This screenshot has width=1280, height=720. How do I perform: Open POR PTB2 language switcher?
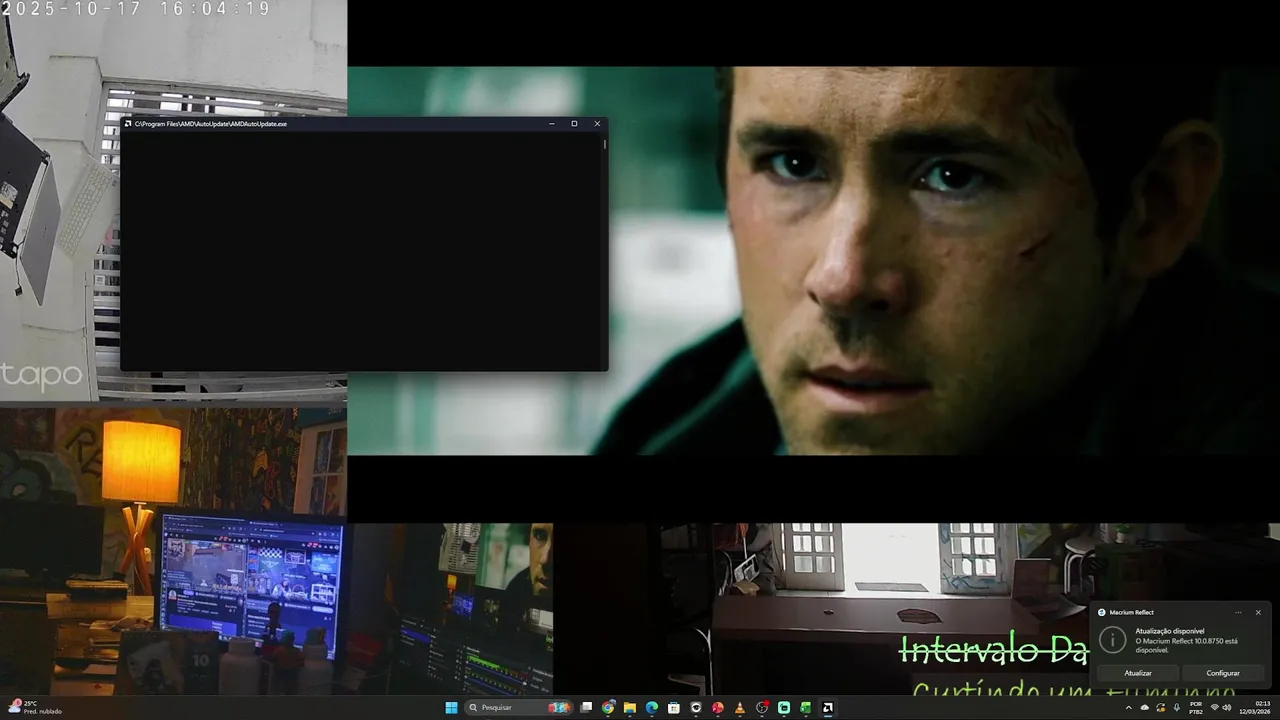[x=1196, y=708]
